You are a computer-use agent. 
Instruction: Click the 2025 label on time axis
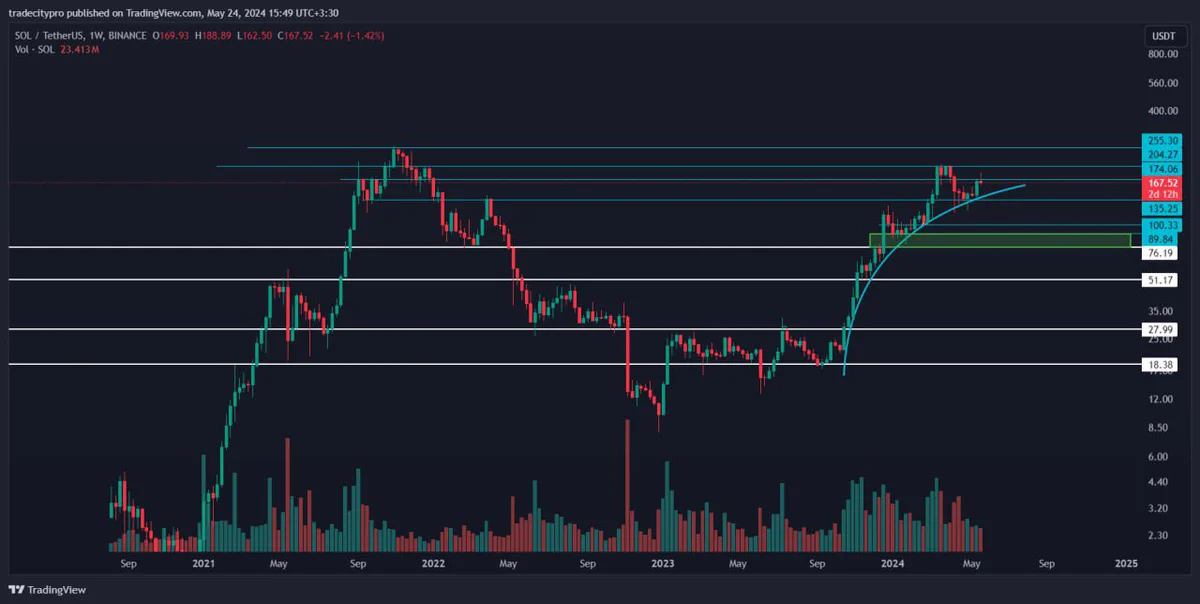coord(1126,564)
